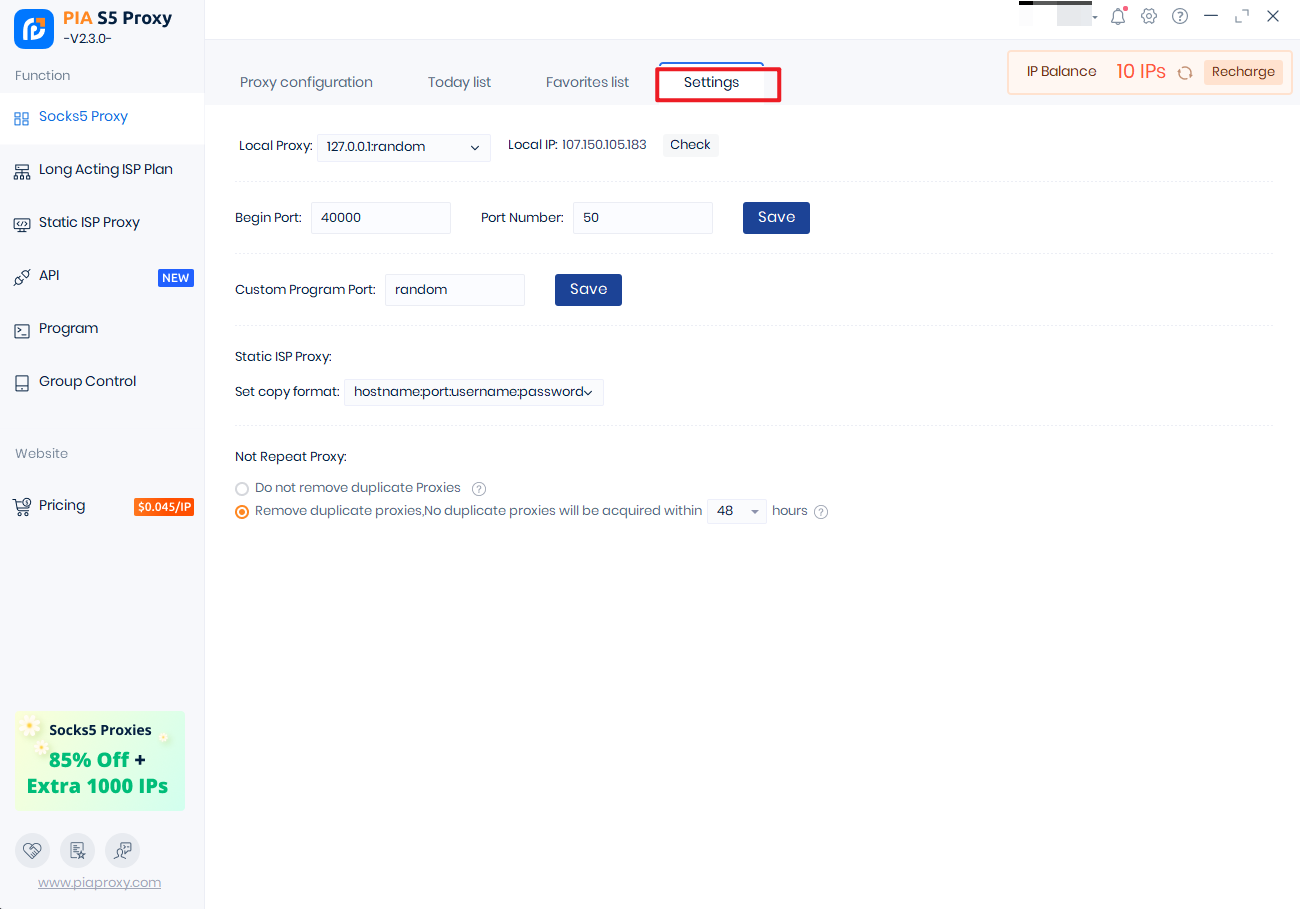Open Static ISP Proxy in sidebar
This screenshot has height=909, width=1300.
point(89,222)
